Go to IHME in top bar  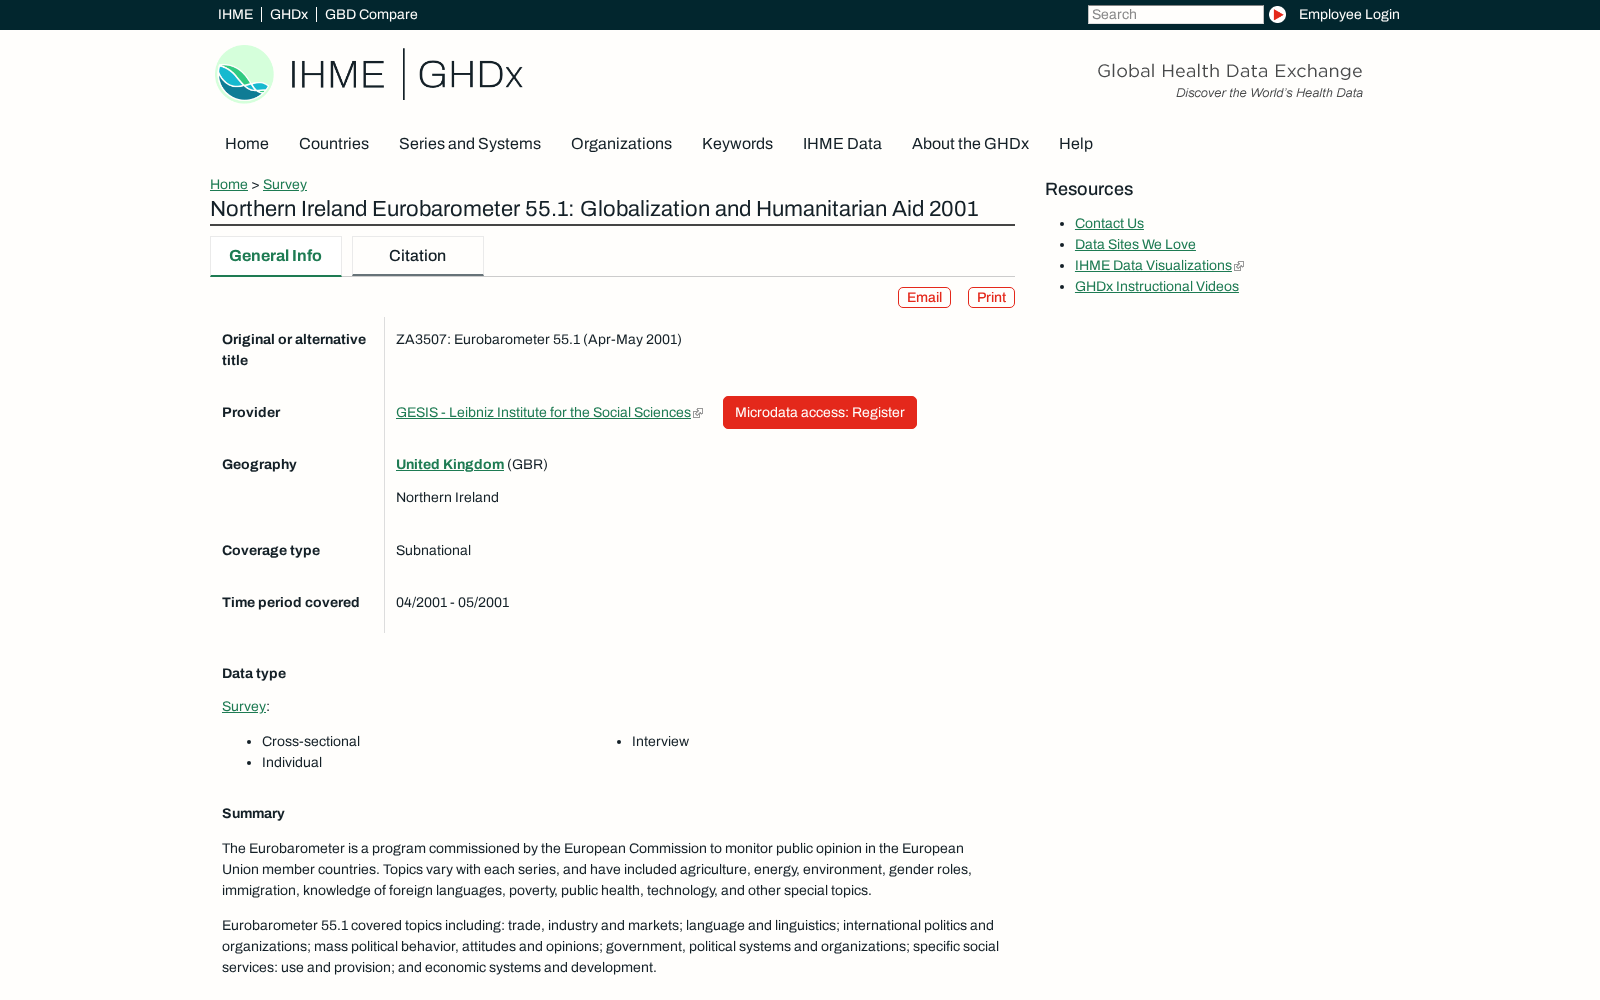point(235,14)
